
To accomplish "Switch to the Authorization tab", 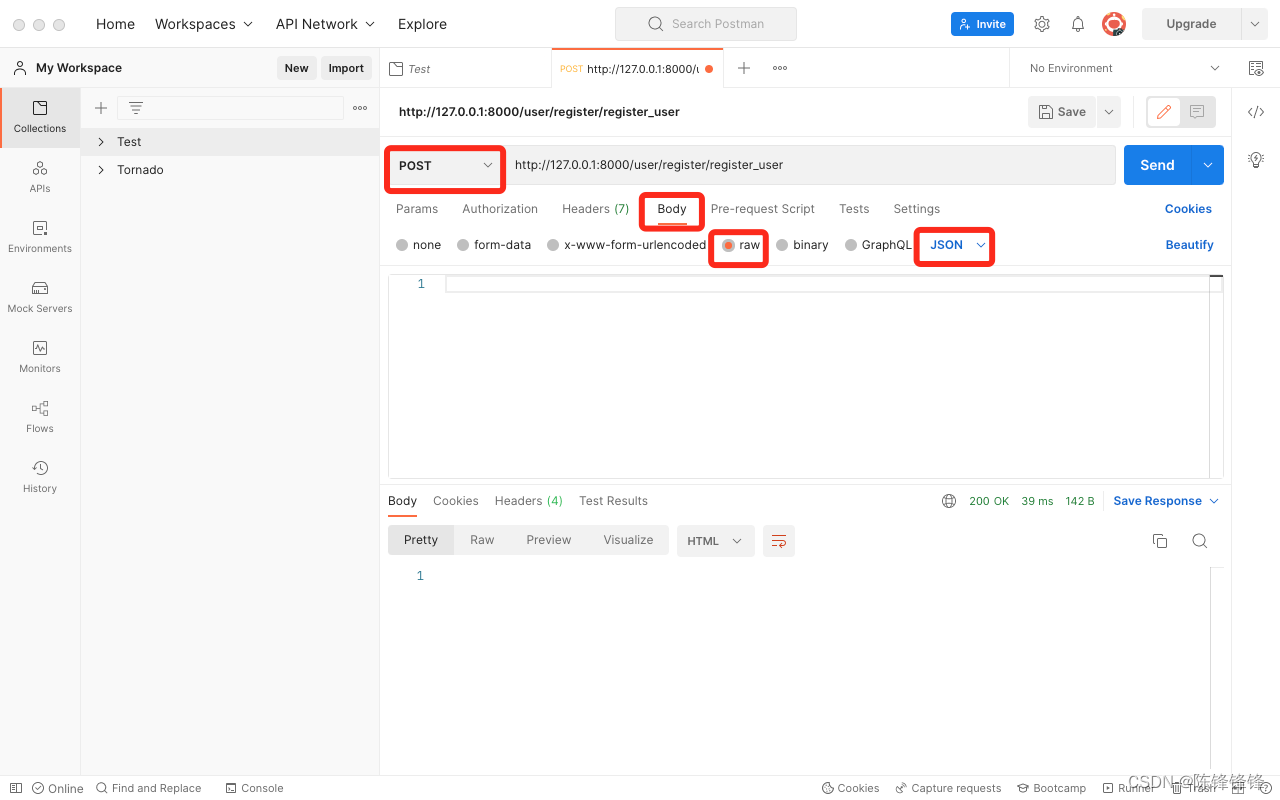I will [500, 209].
